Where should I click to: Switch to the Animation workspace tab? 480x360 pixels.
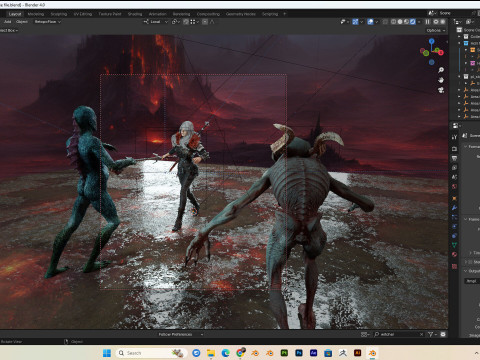click(158, 14)
